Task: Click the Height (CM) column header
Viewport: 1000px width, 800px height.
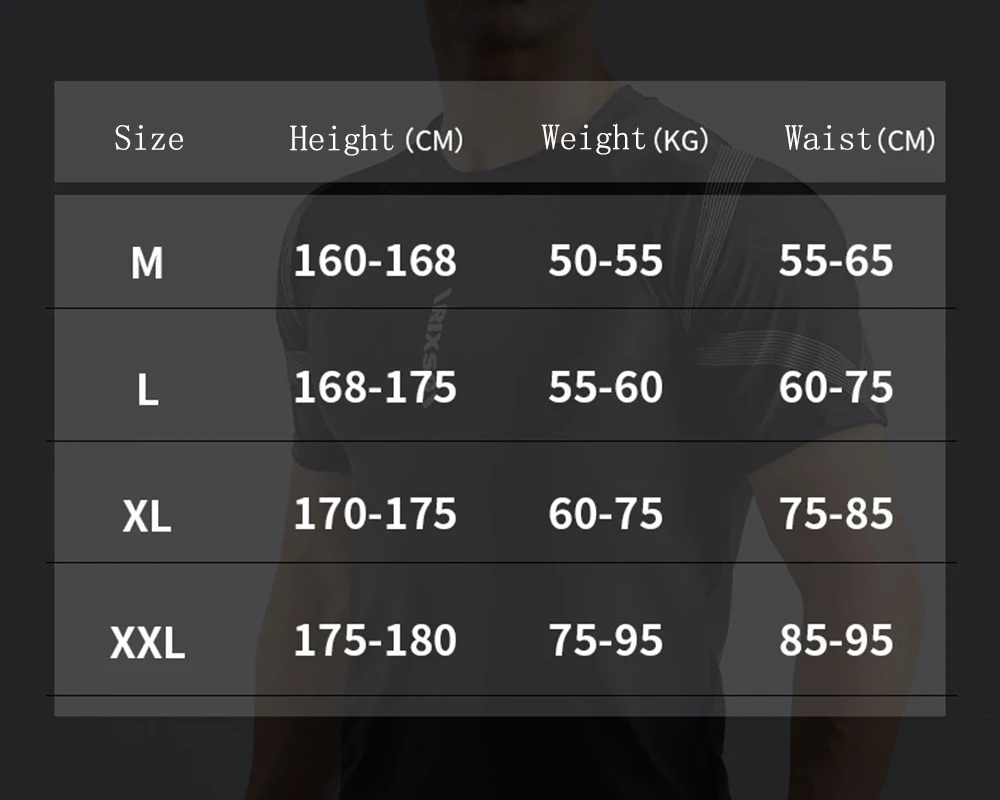Action: [x=376, y=139]
